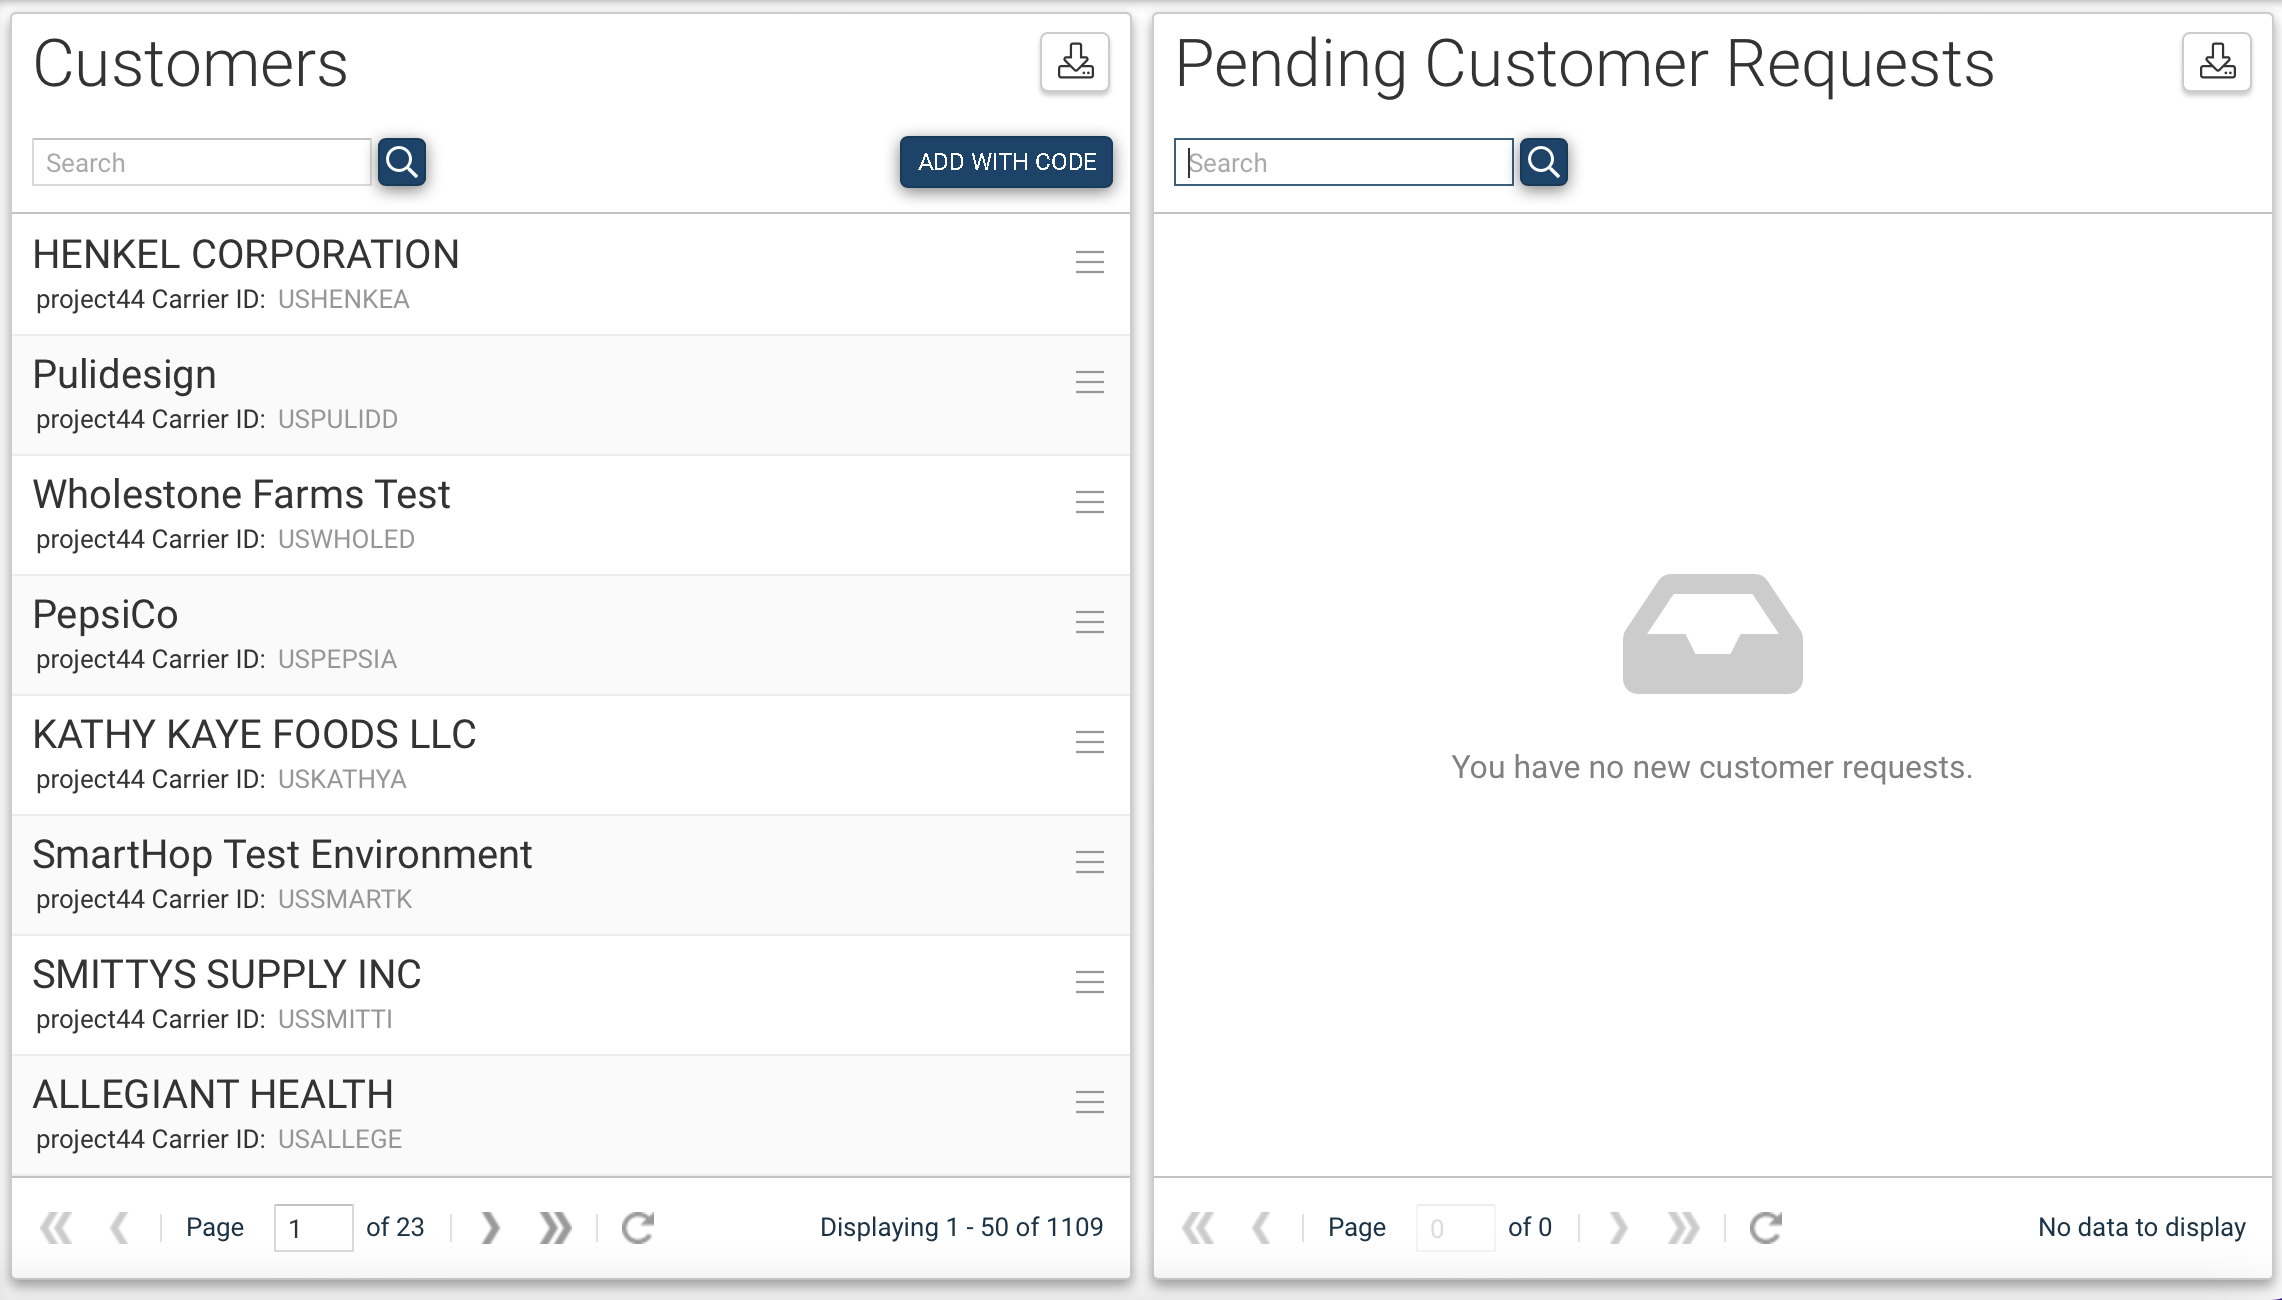
Task: Jump to last page of Customers
Action: (555, 1227)
